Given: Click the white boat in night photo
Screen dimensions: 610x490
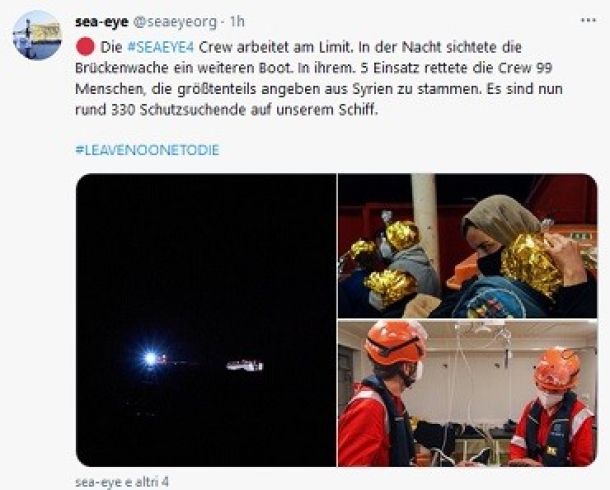Looking at the screenshot, I should point(245,366).
